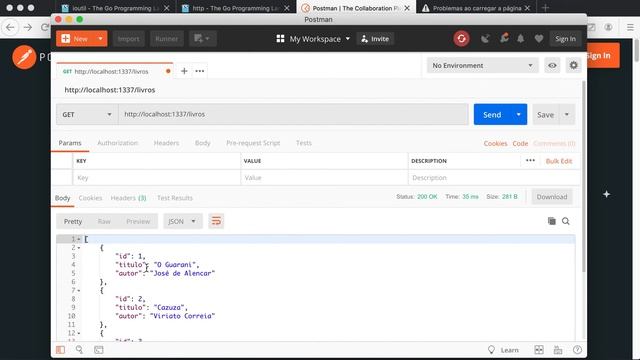This screenshot has height=360, width=640.
Task: Open the notifications bell icon
Action: [520, 39]
